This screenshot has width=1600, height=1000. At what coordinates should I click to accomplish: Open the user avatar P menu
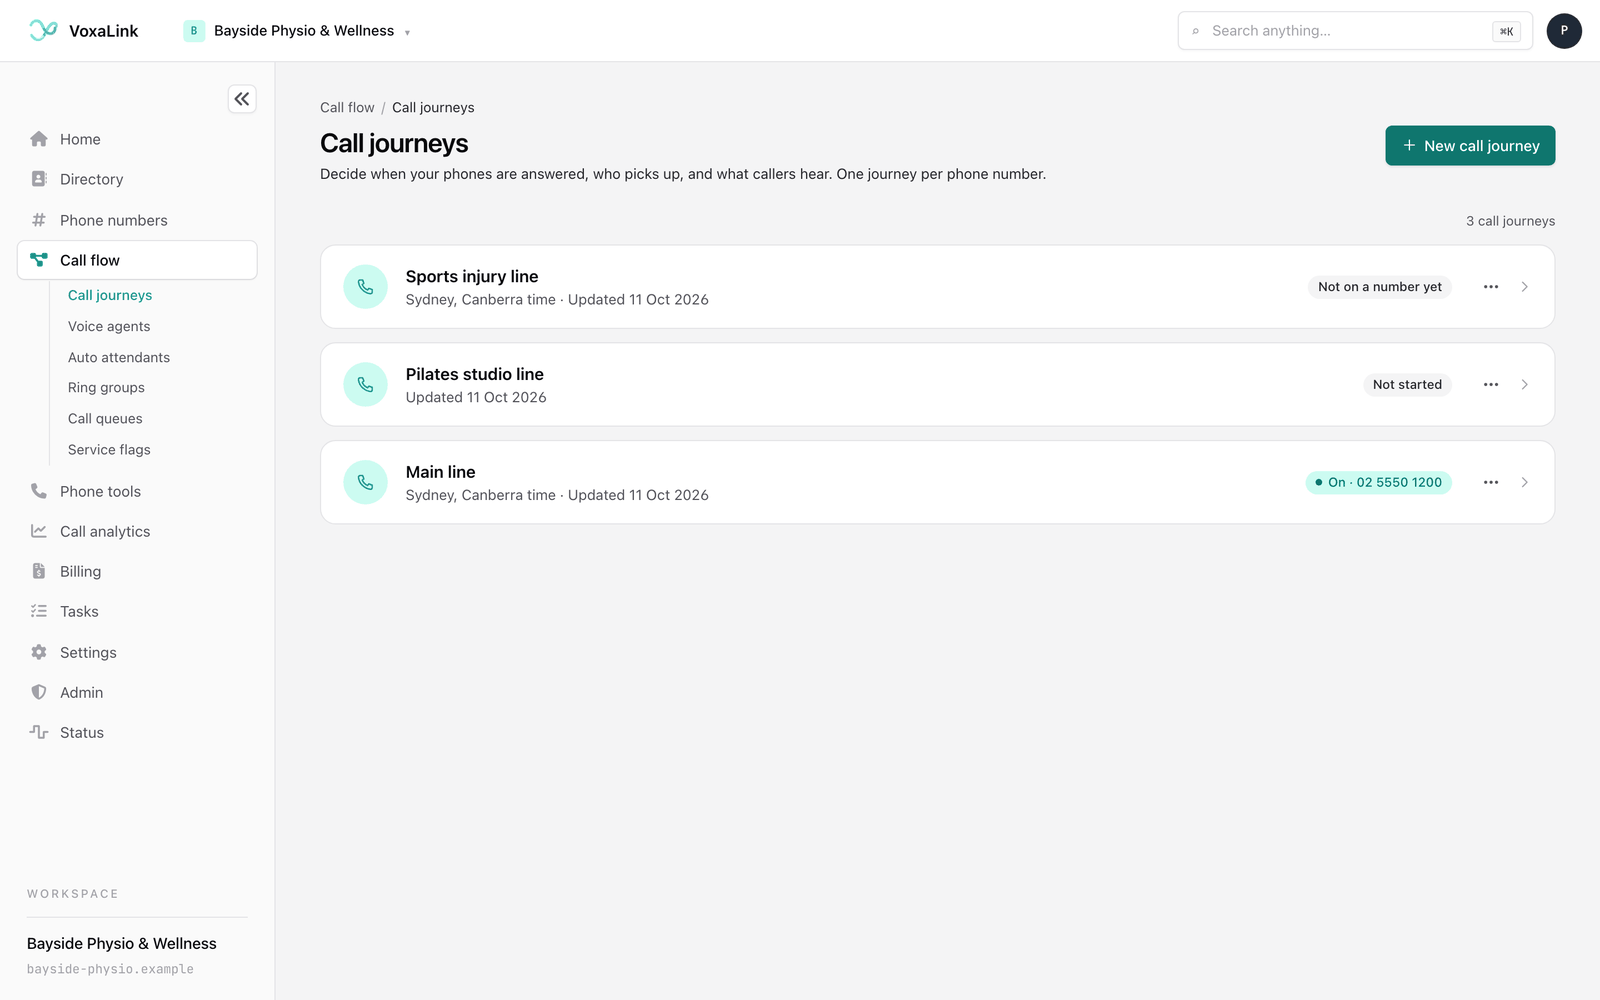pyautogui.click(x=1564, y=31)
